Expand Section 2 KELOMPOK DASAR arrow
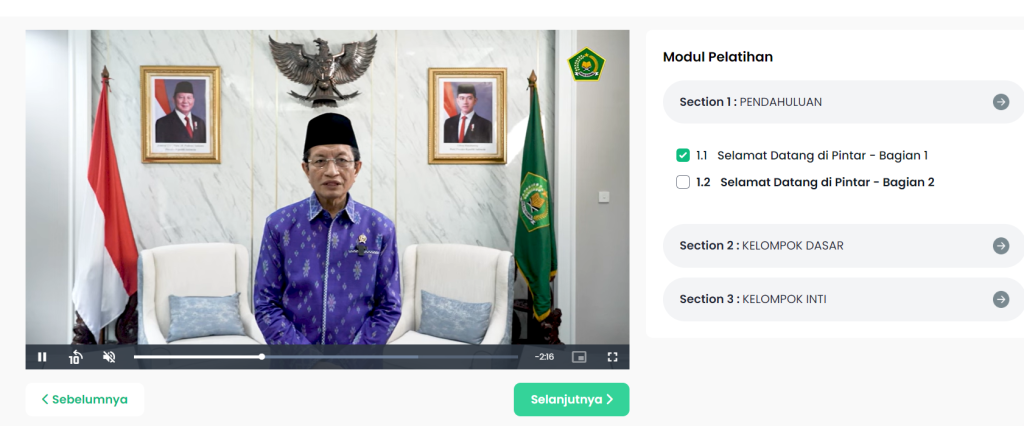Viewport: 1024px width, 426px height. [1000, 246]
